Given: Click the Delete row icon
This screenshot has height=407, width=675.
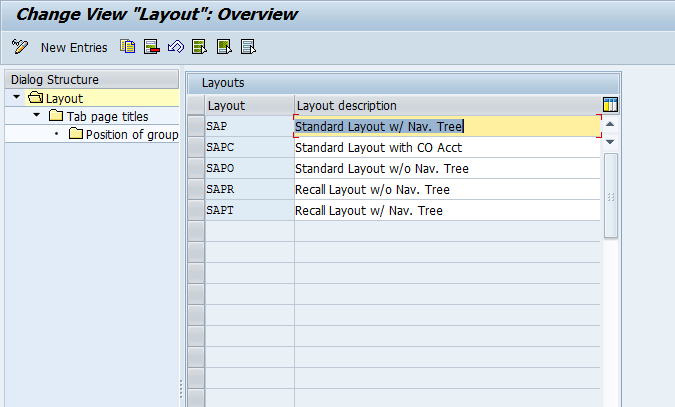Looking at the screenshot, I should click(x=152, y=47).
